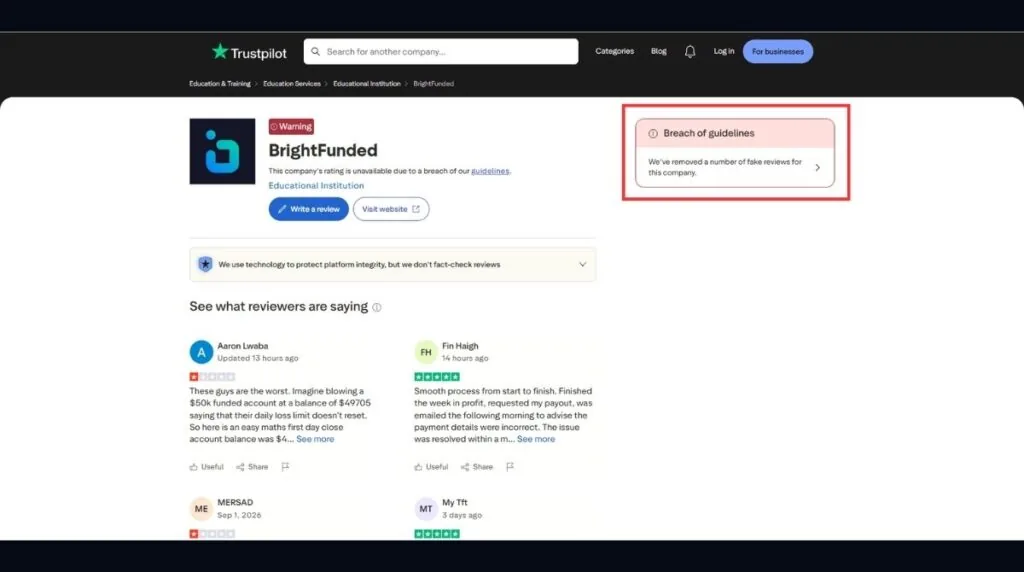This screenshot has height=572, width=1024.
Task: Click the 'Sep 1, 2026' date
Action: 239,515
